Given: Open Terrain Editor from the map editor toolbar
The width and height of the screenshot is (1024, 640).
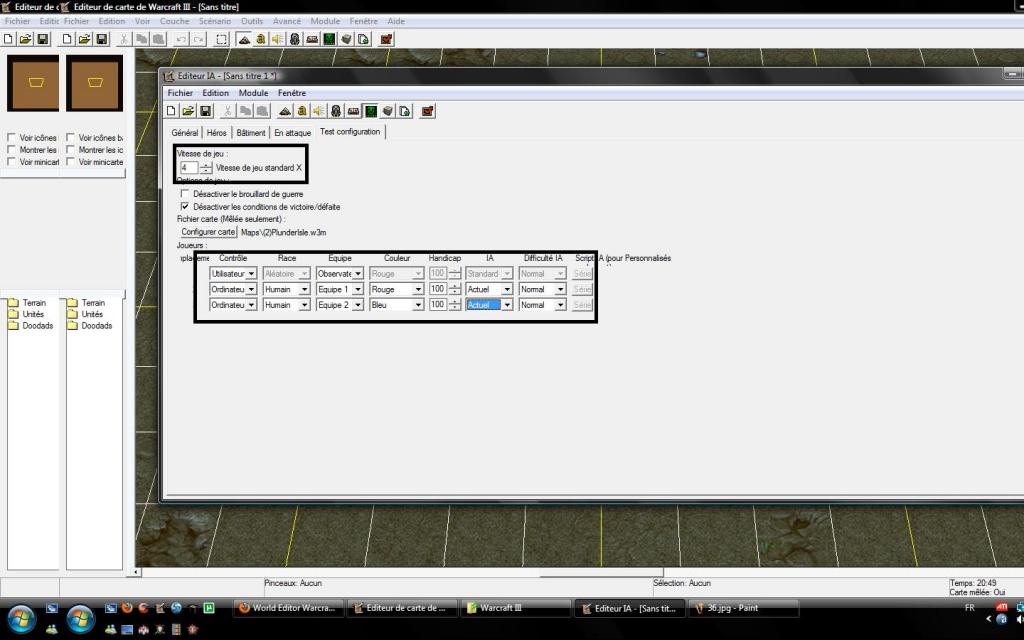Looking at the screenshot, I should click(244, 39).
